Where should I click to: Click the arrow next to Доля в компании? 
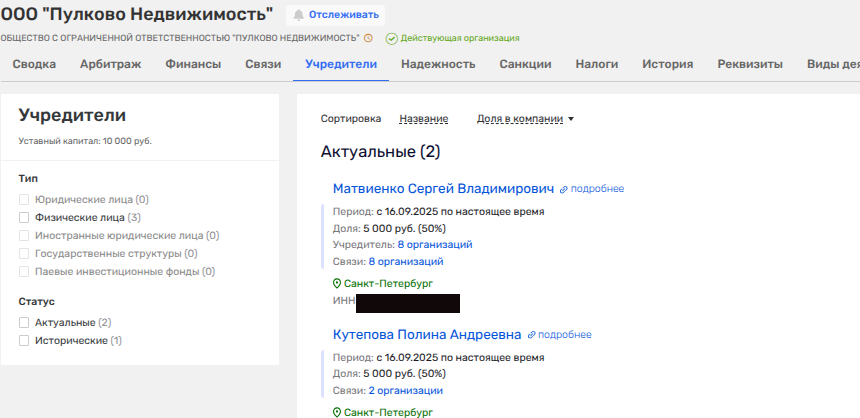pyautogui.click(x=571, y=119)
